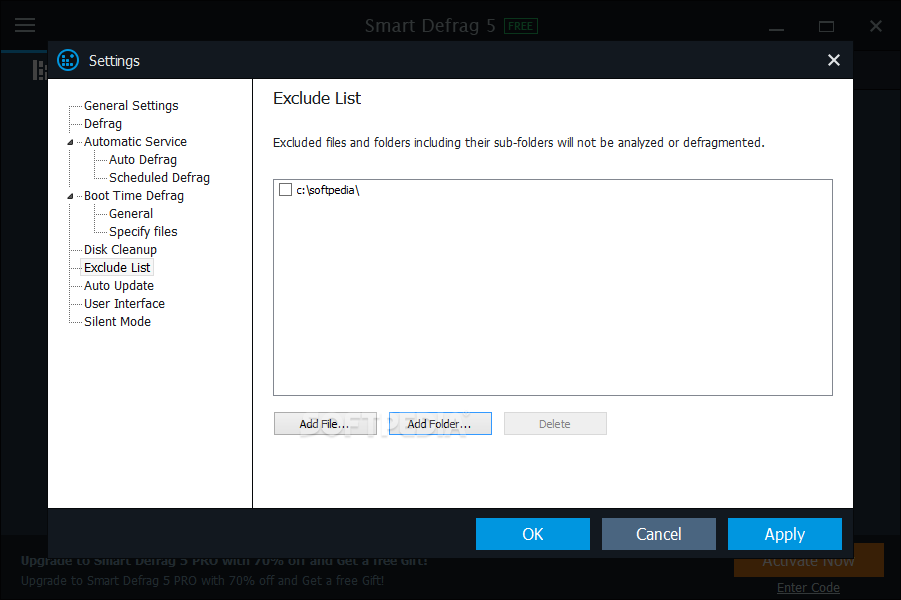Open the hamburger menu in Smart Defrag window
This screenshot has width=901, height=600.
[x=25, y=25]
